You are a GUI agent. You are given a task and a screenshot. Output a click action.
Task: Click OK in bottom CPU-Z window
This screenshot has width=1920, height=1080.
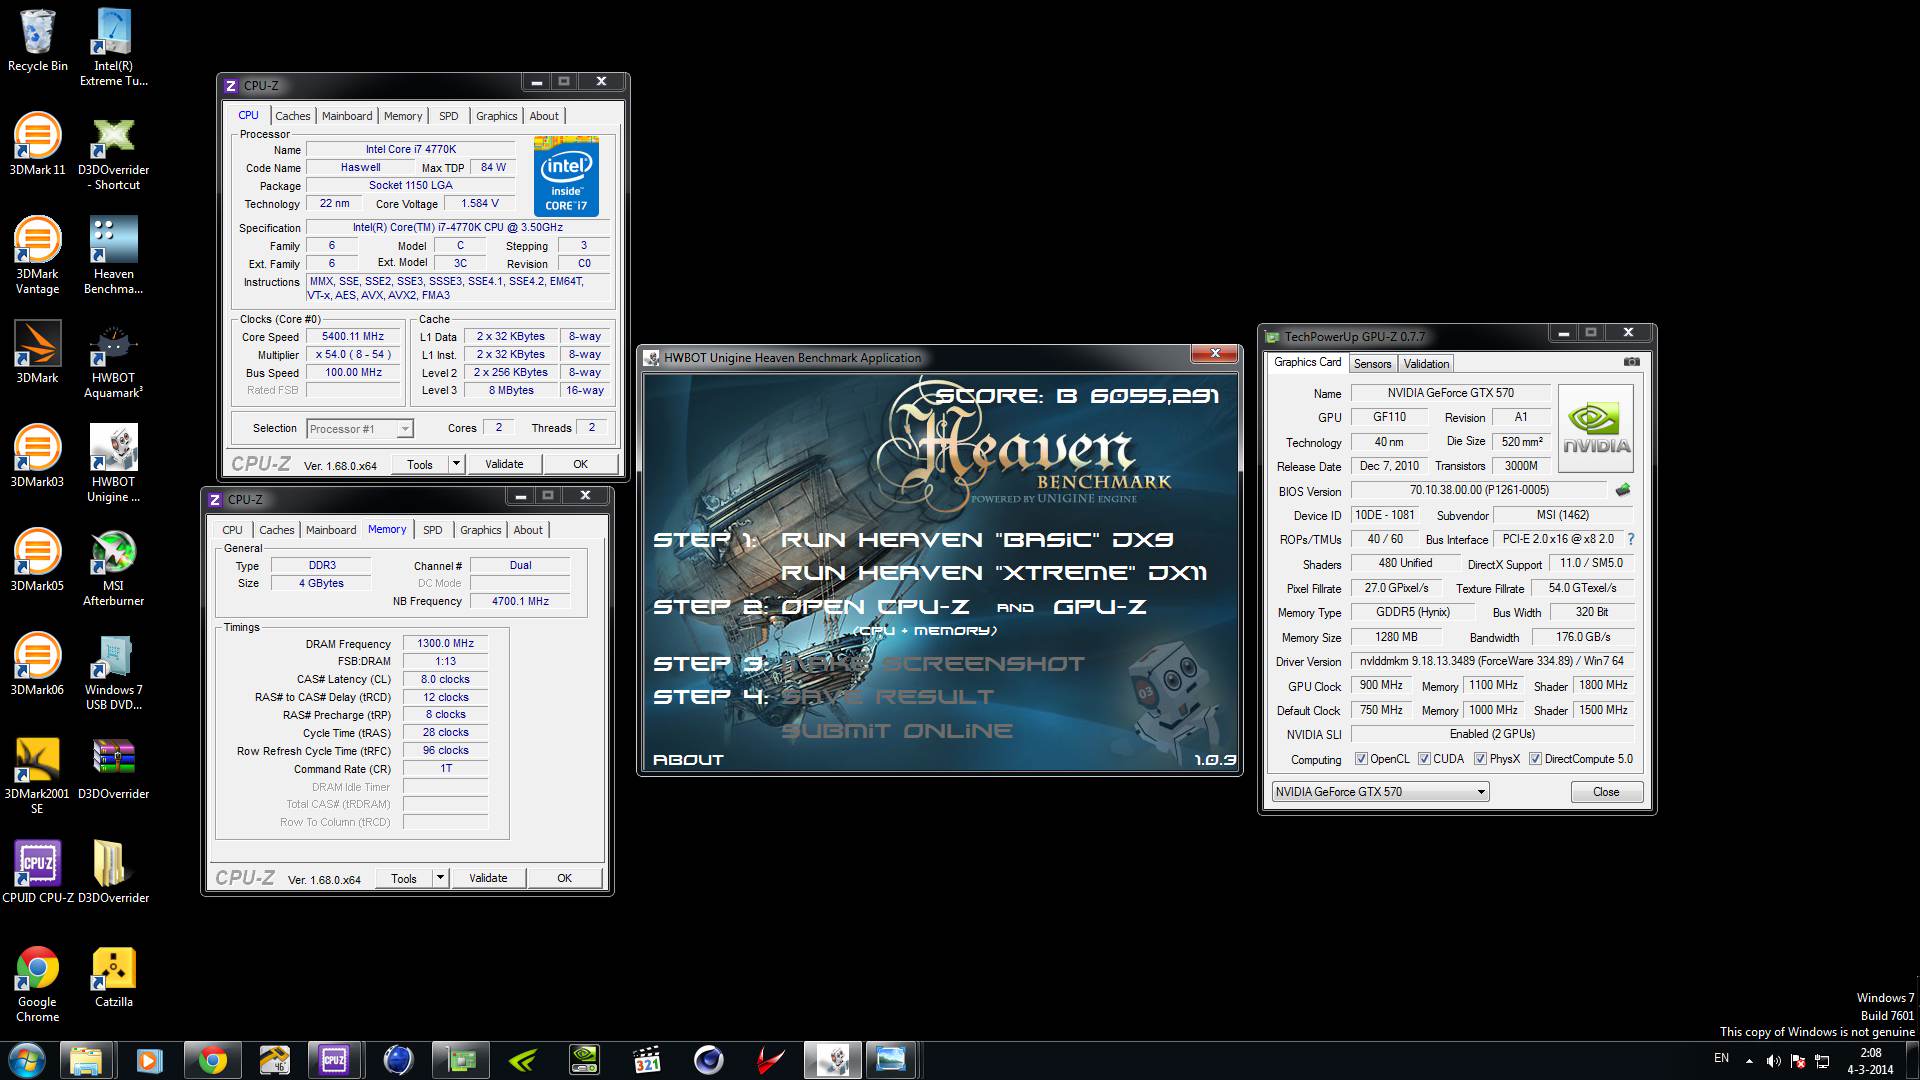tap(564, 878)
